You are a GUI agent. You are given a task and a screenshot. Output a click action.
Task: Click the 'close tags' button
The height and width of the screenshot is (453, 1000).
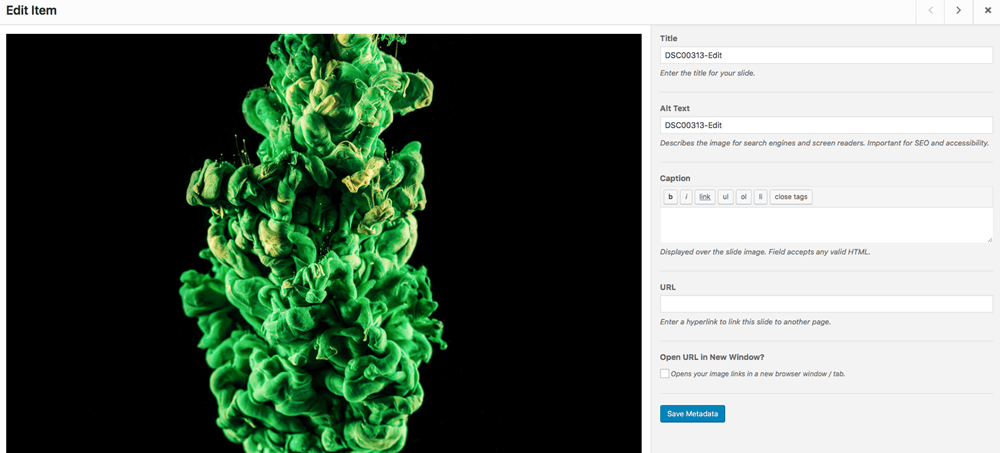791,197
